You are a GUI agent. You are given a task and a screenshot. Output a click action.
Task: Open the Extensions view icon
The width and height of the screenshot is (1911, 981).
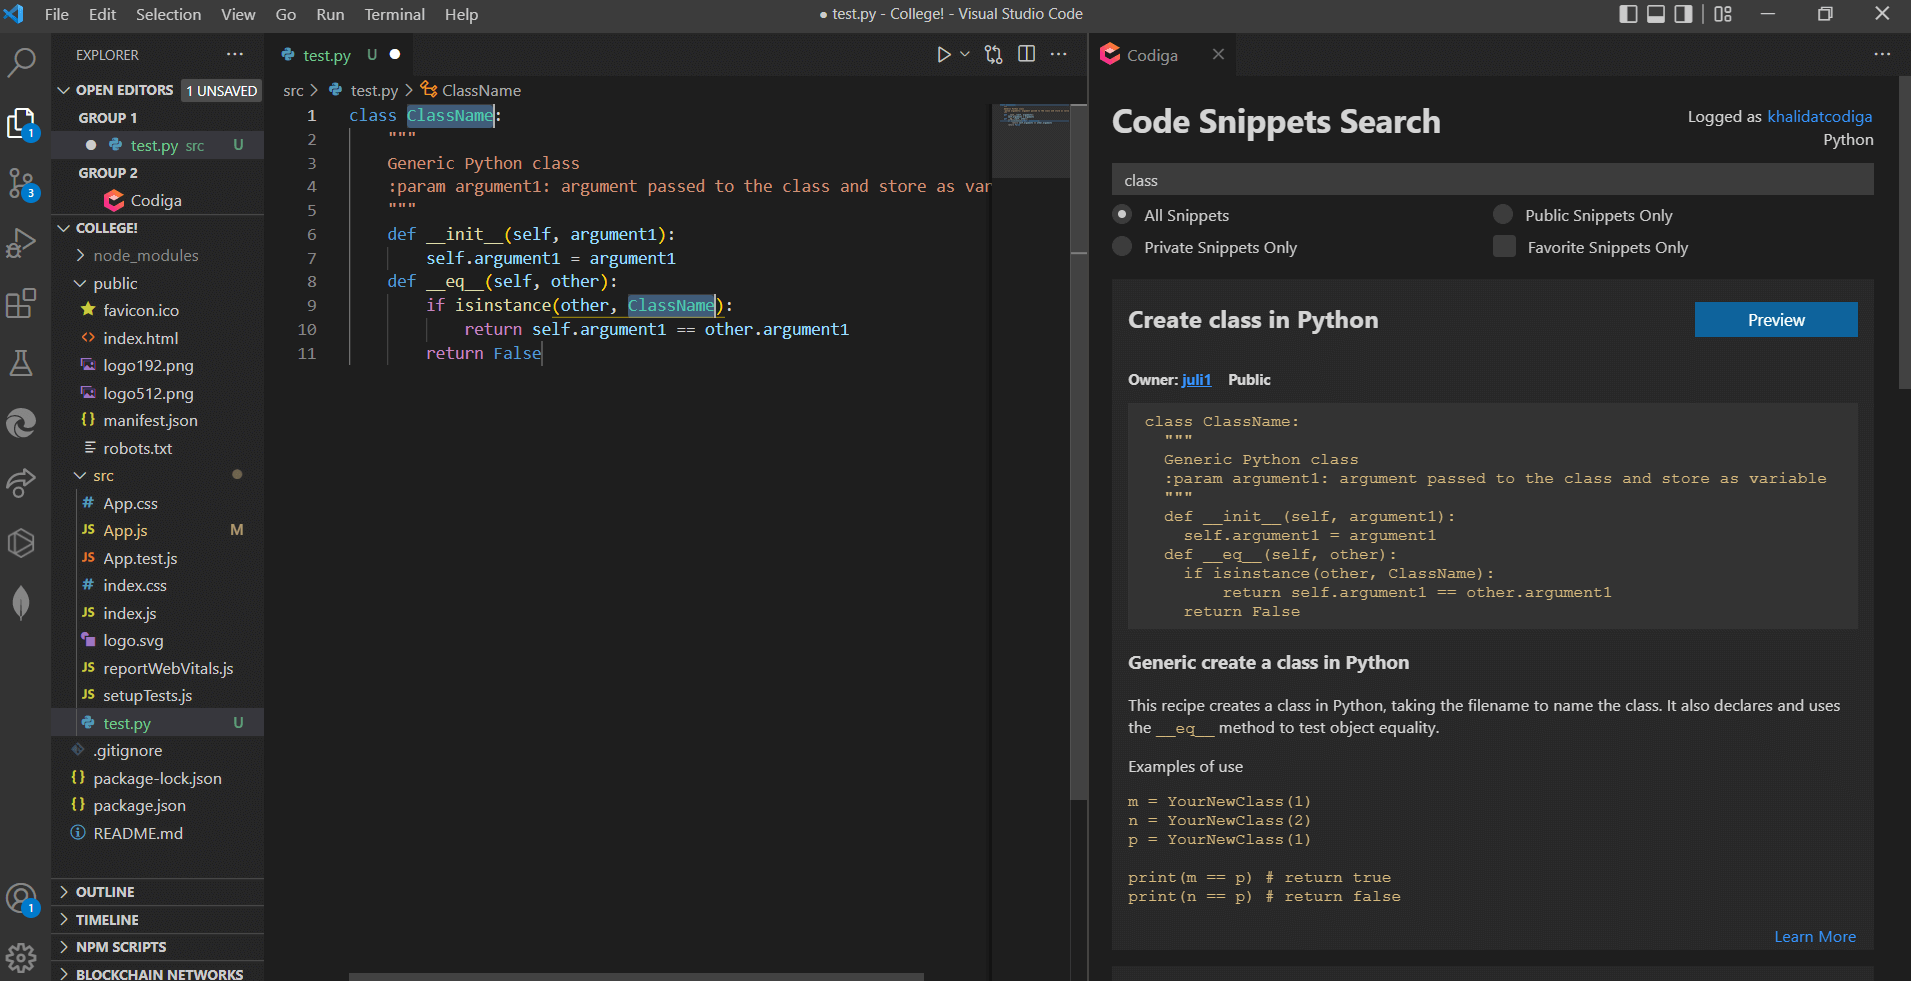tap(21, 303)
